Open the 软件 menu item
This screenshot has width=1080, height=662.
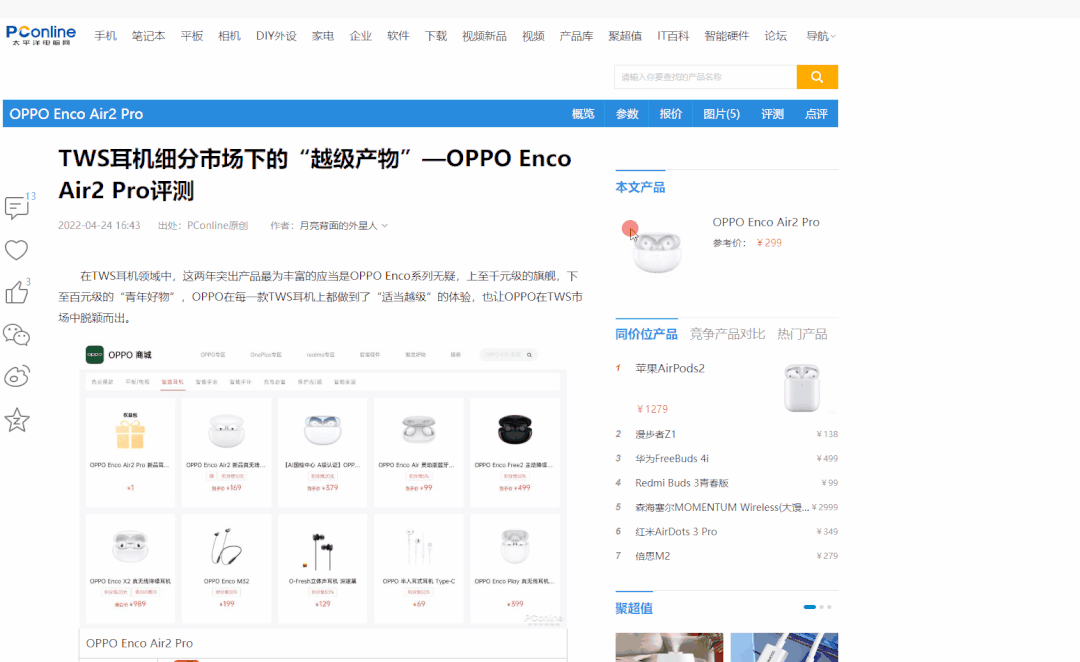click(398, 36)
